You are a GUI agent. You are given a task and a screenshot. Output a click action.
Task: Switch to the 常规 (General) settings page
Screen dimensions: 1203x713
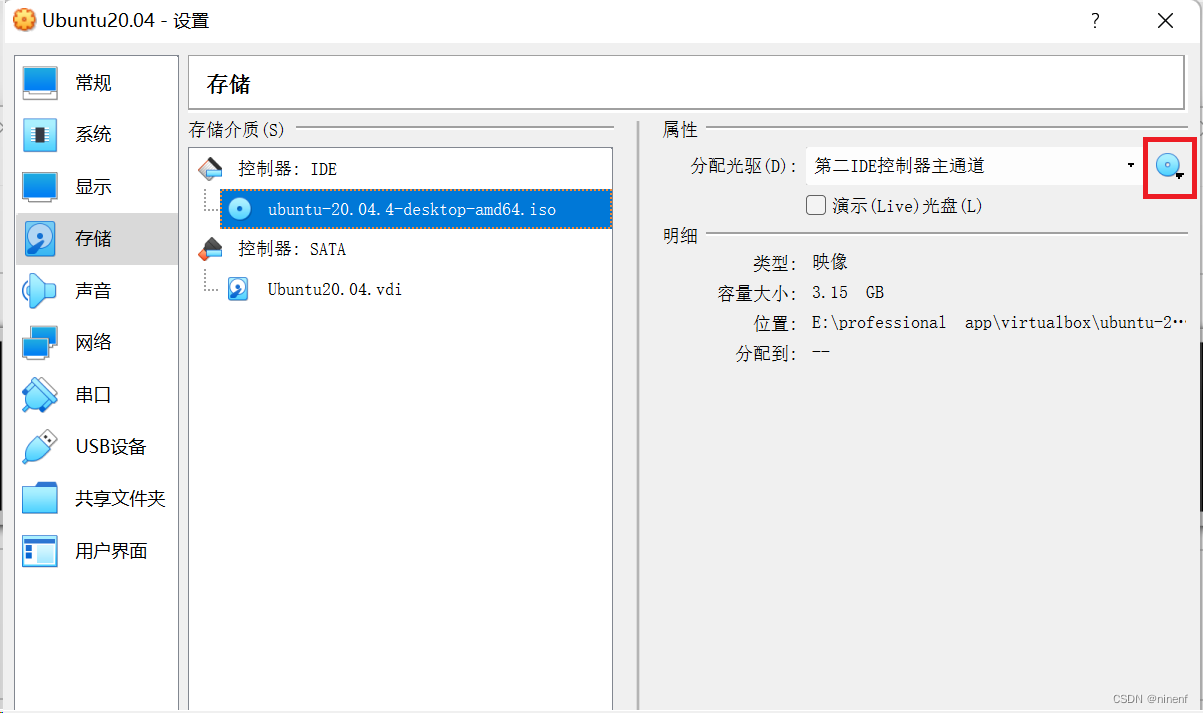[95, 82]
